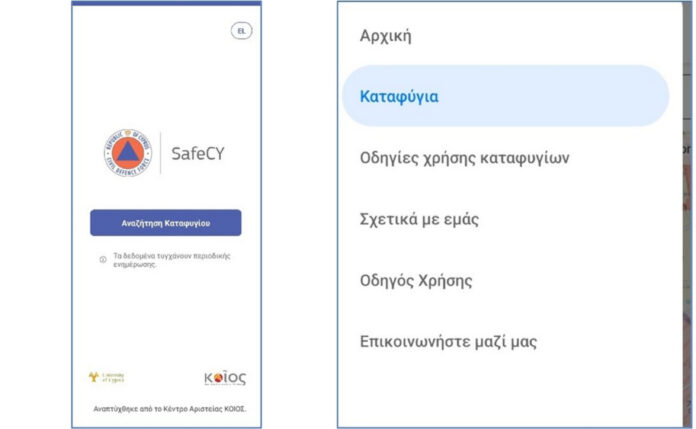Click the info icon beside the data notice

103,259
